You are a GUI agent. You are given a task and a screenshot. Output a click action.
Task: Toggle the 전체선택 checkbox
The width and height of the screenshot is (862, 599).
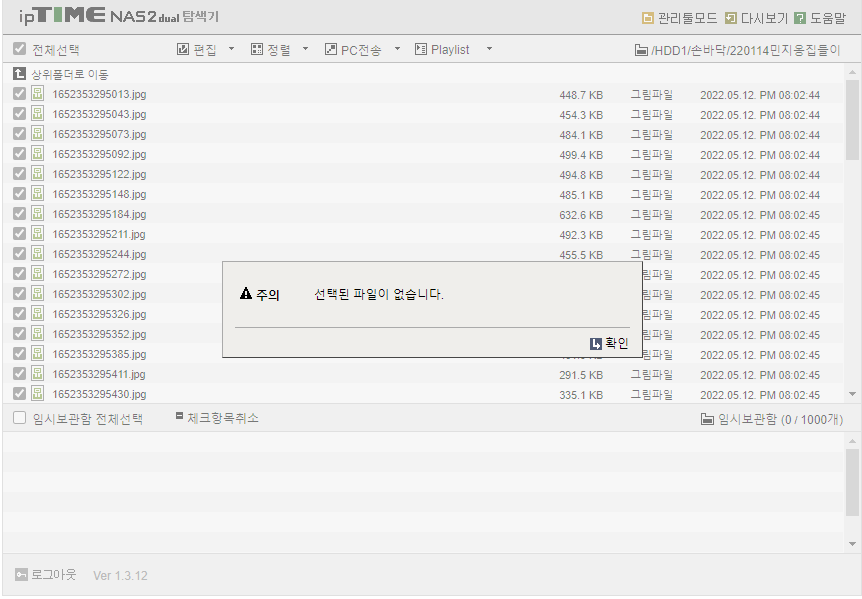point(19,49)
